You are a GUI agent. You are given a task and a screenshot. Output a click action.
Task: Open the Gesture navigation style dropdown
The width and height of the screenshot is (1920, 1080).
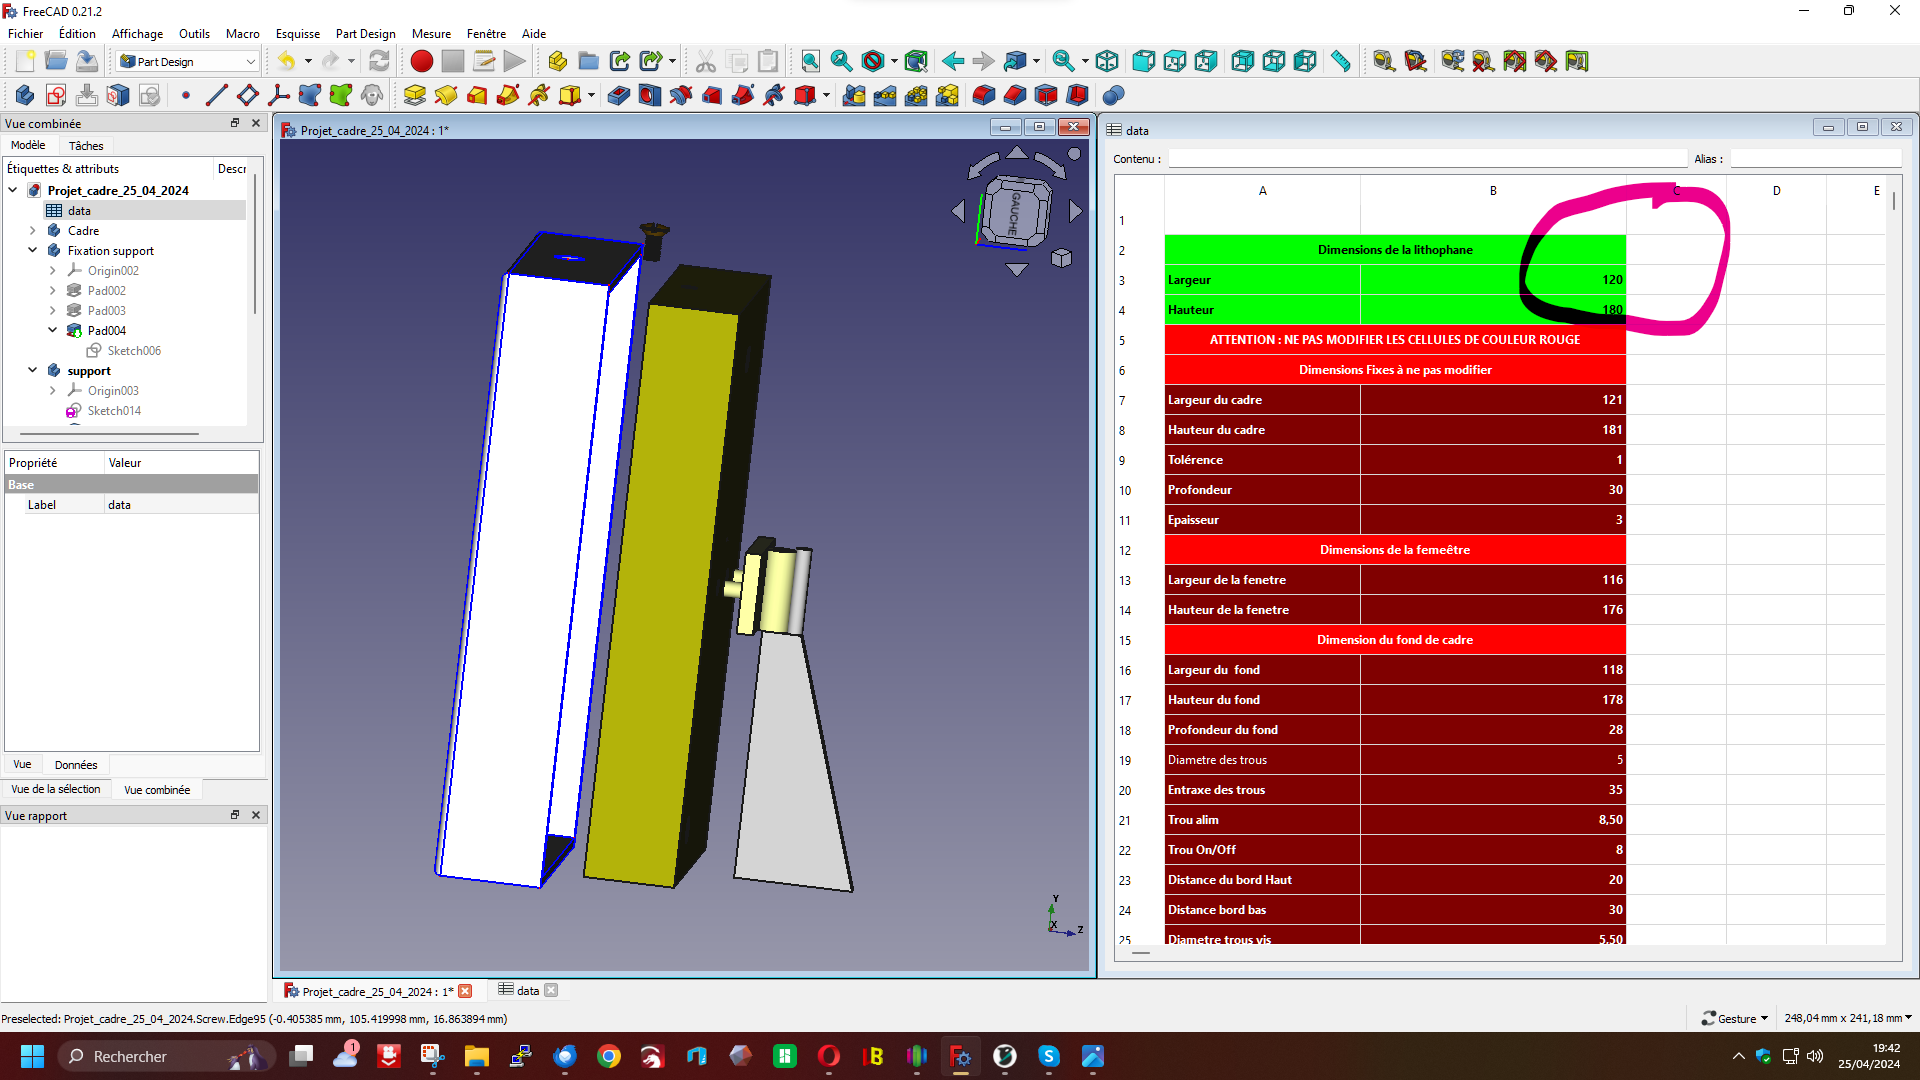1735,1018
